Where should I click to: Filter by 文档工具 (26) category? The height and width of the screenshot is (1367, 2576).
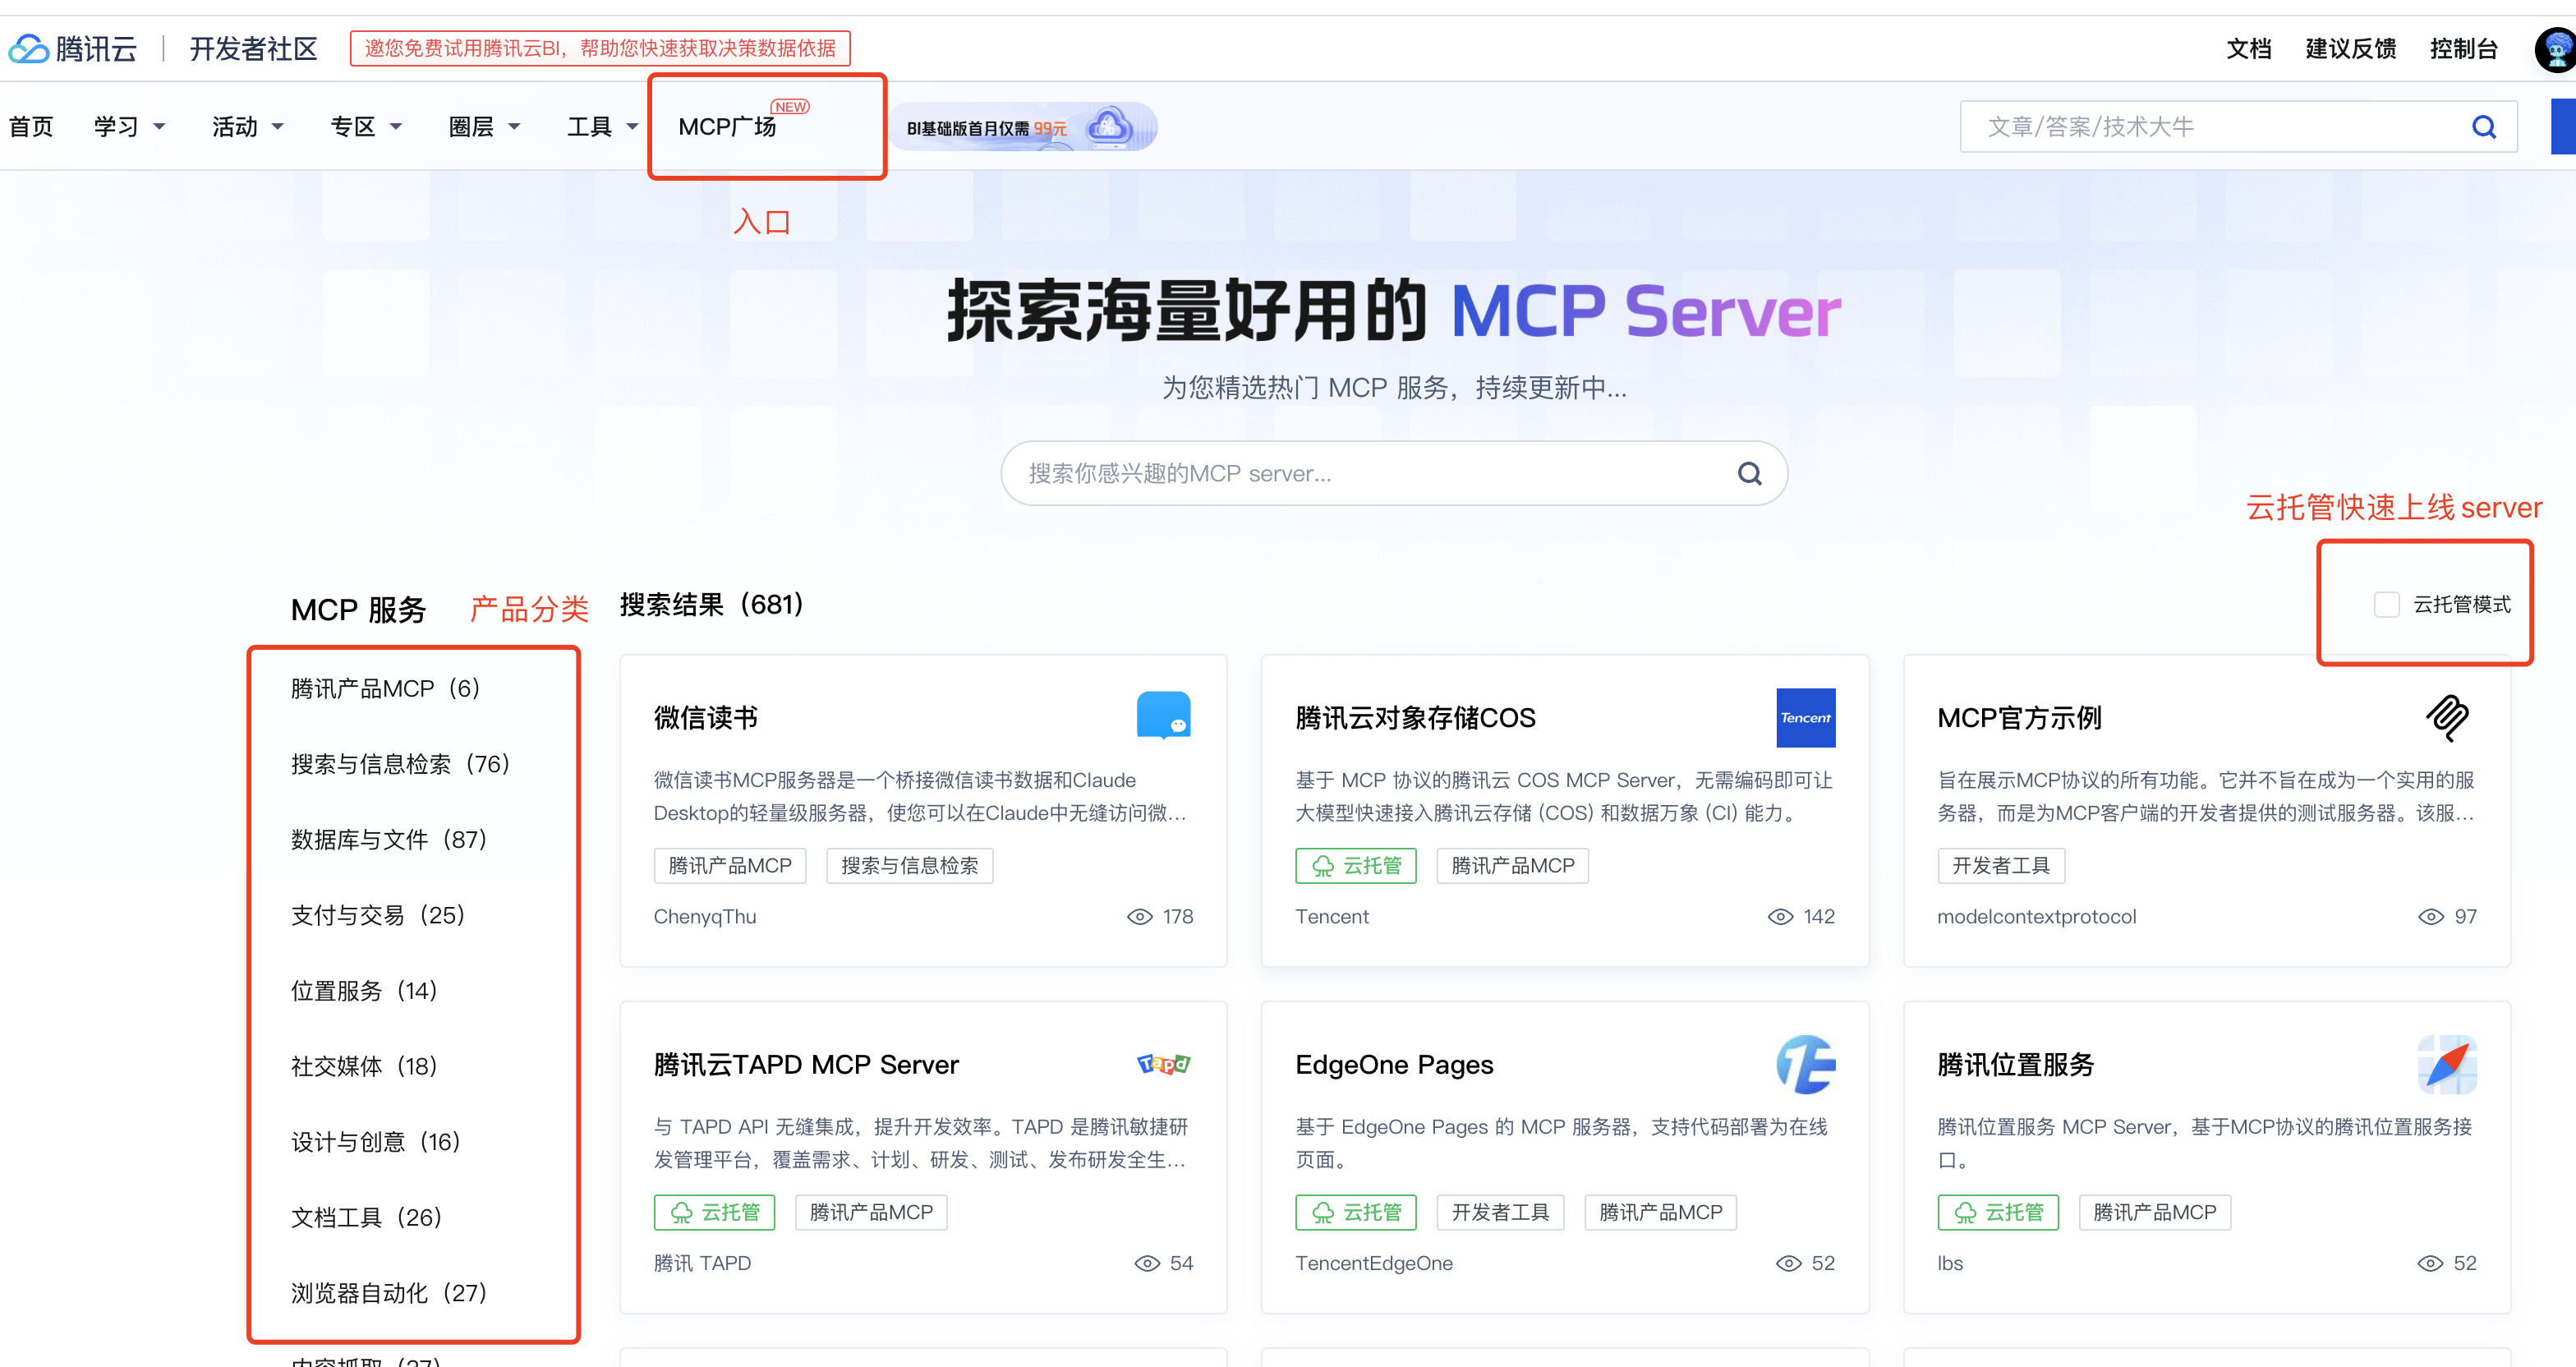click(366, 1217)
